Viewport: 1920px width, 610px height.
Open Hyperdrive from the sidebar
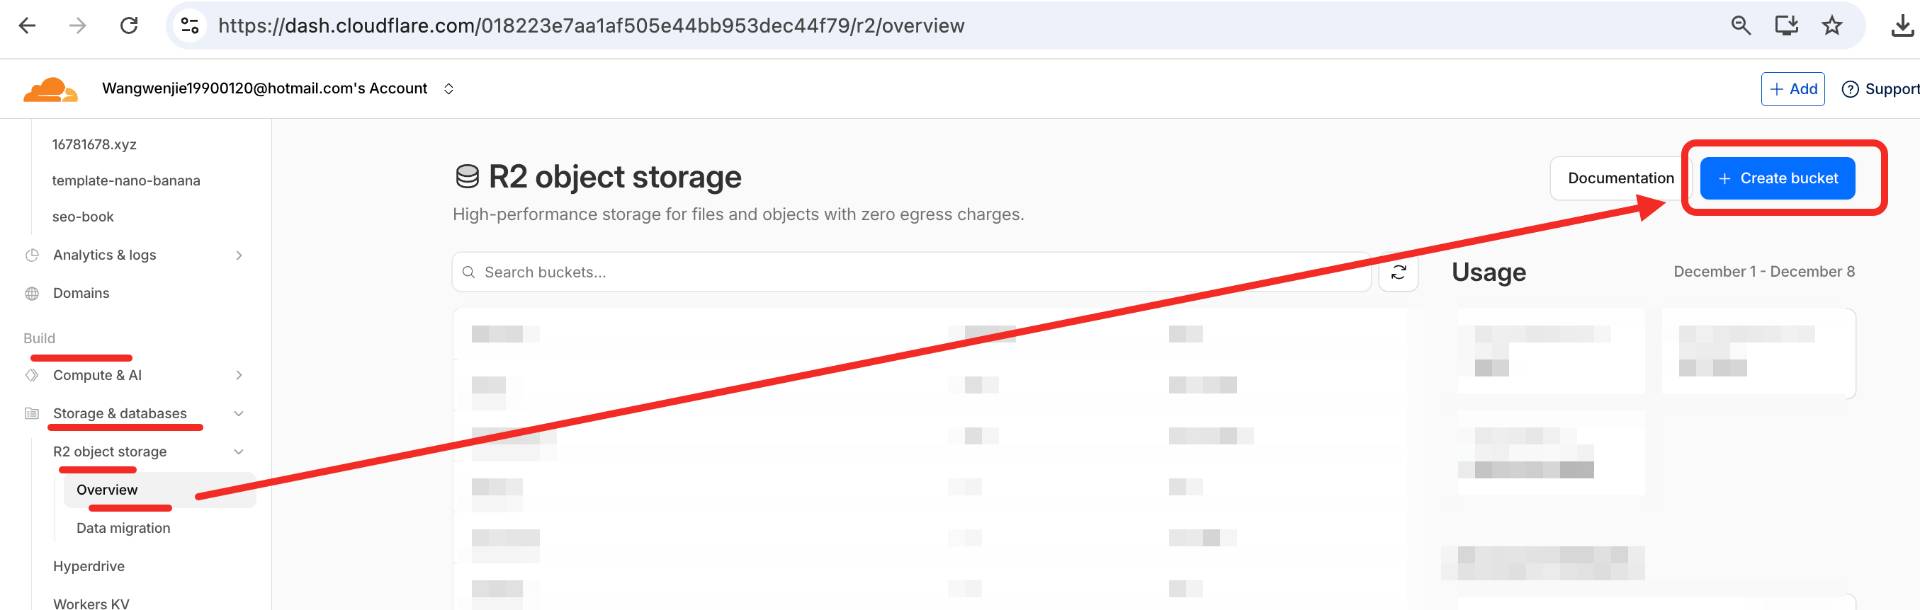[89, 566]
